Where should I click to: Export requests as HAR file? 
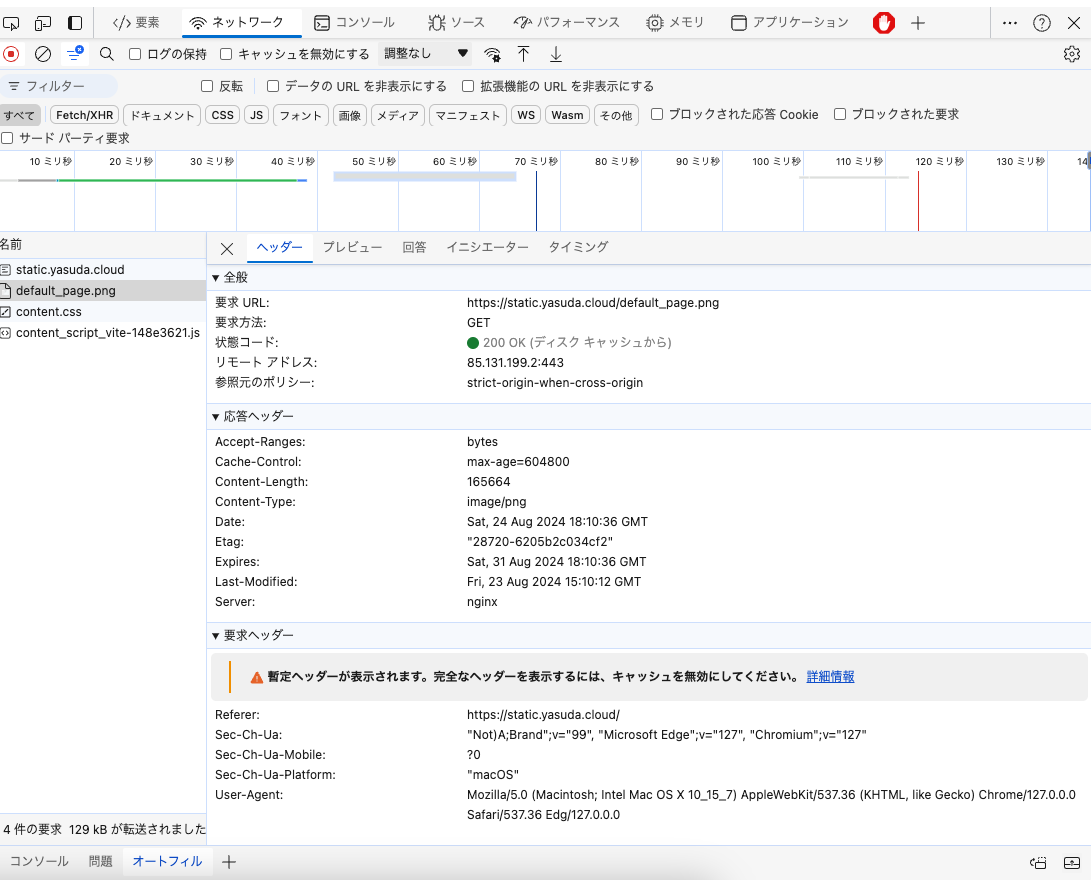click(x=555, y=54)
